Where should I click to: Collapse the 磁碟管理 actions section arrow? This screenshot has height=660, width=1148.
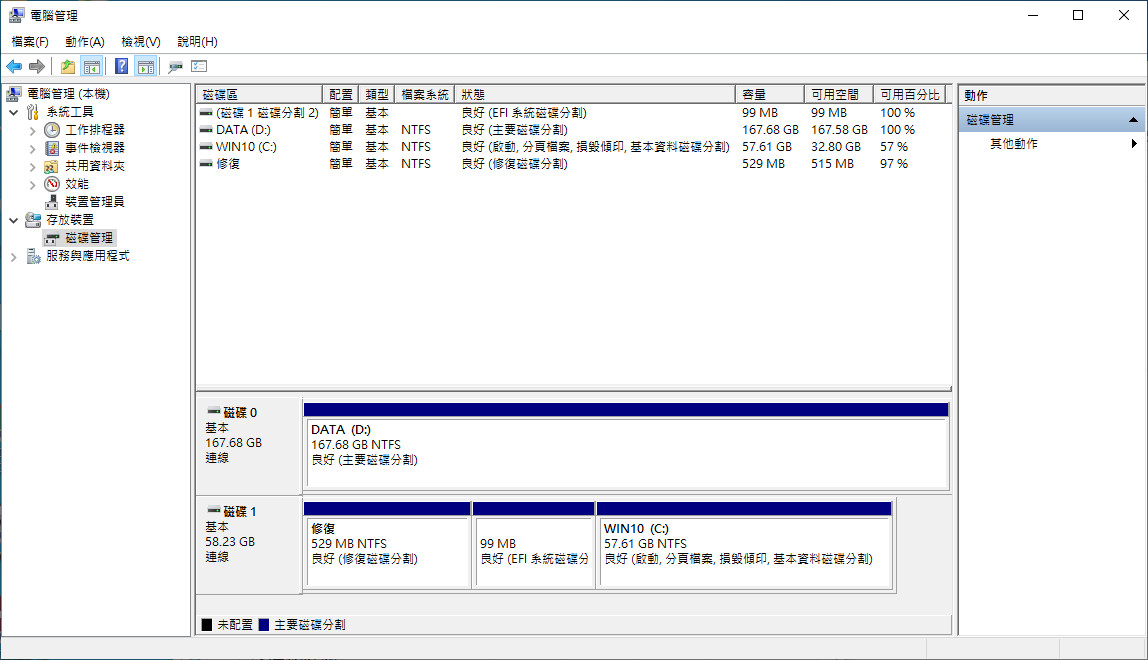click(x=1133, y=120)
